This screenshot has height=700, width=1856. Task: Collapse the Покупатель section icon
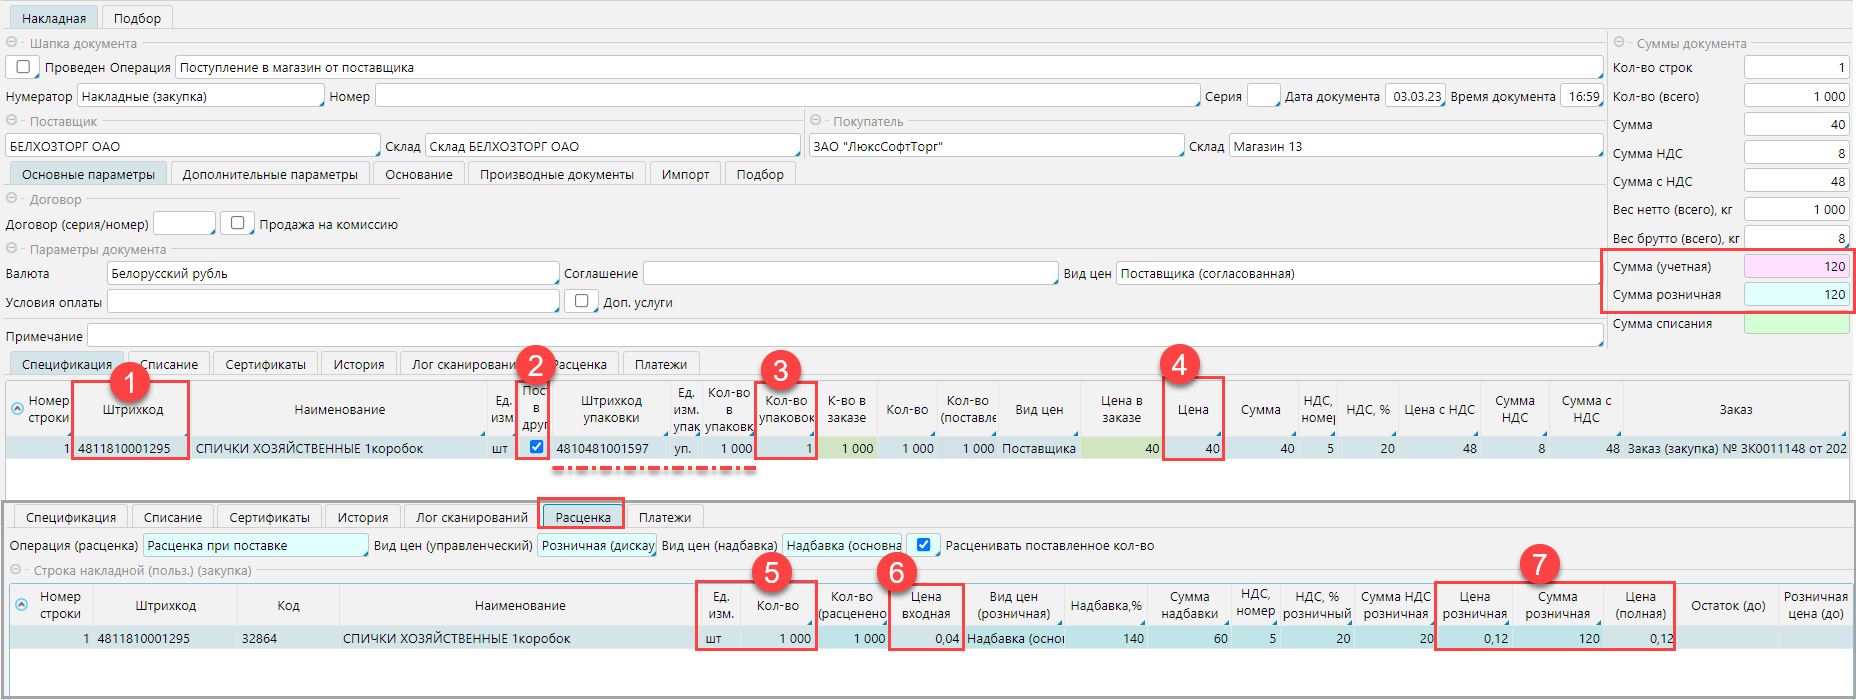[816, 121]
